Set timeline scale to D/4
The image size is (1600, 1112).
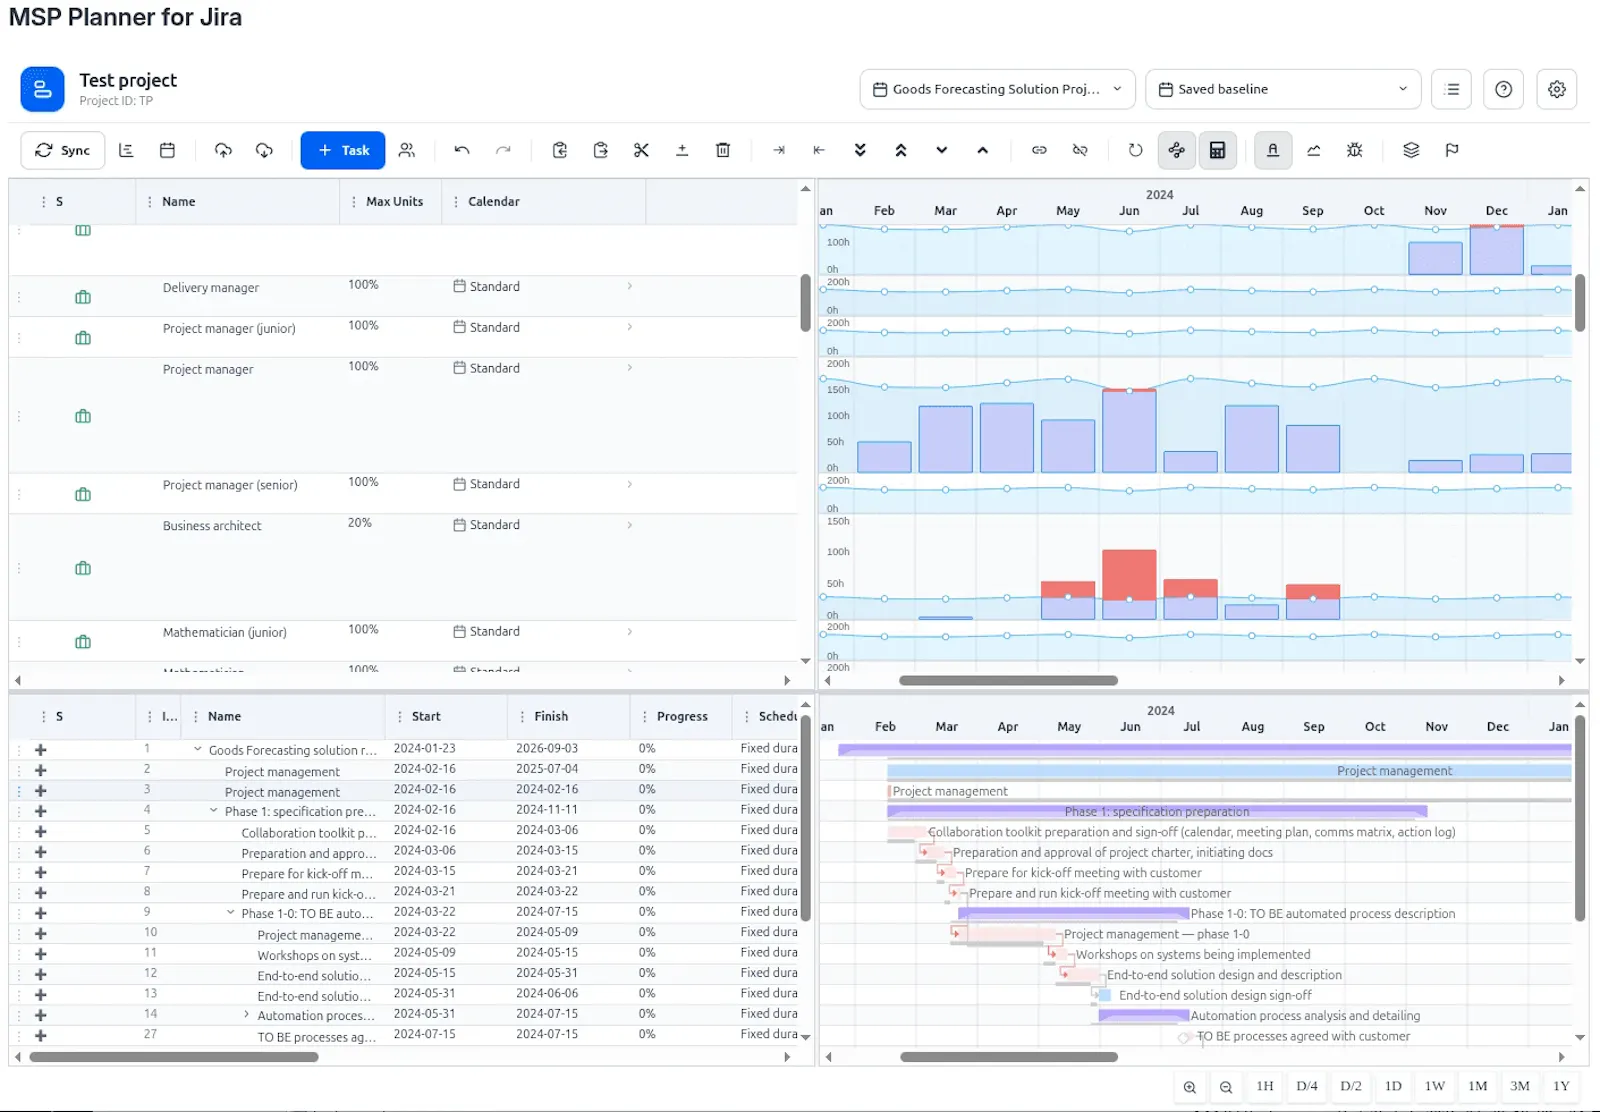pyautogui.click(x=1307, y=1086)
